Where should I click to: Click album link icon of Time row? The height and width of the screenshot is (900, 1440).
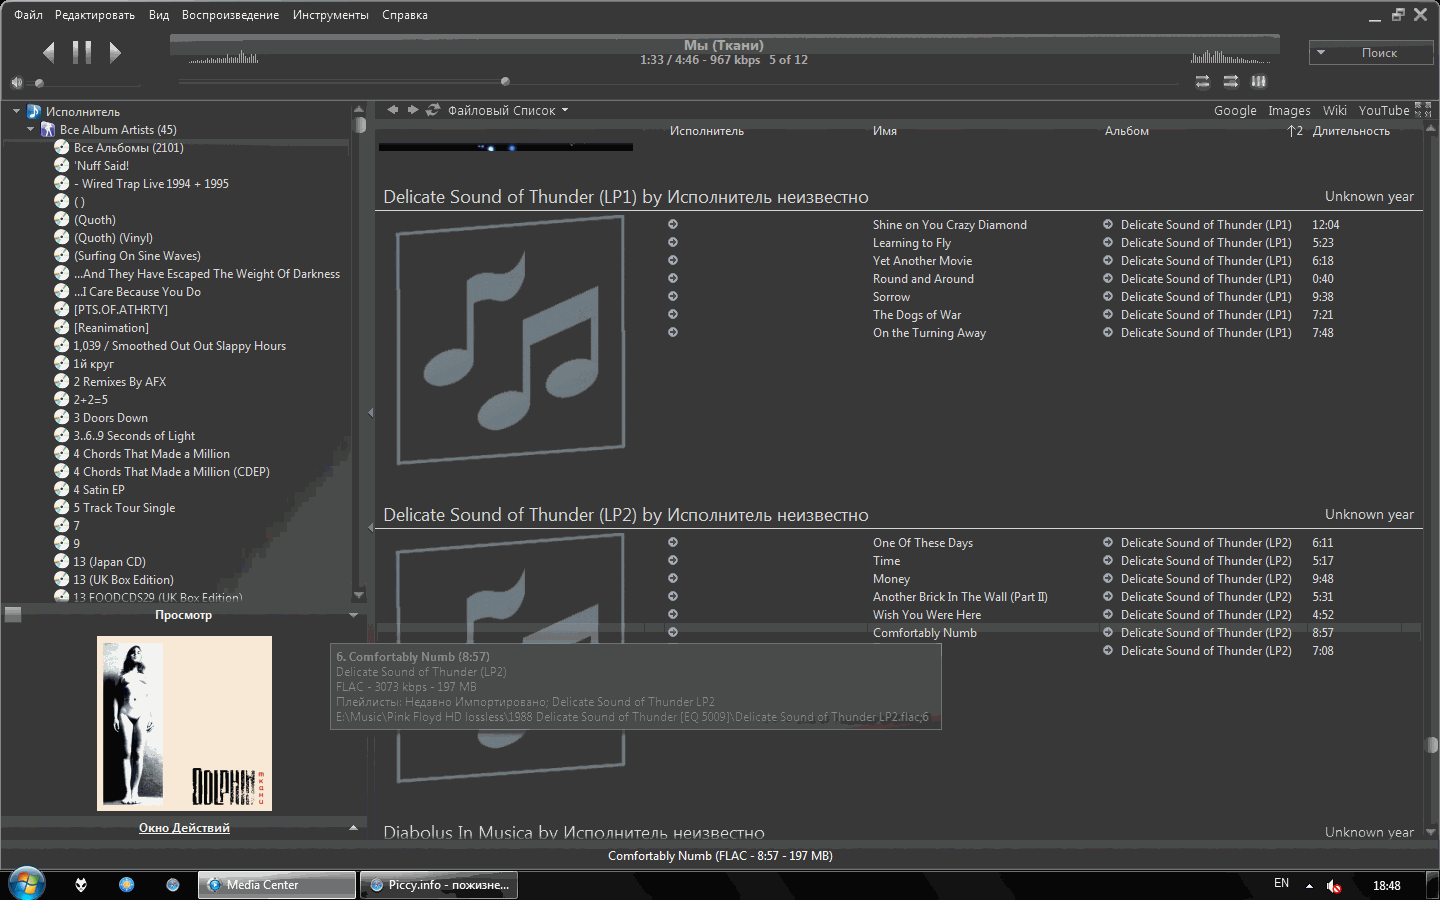[x=1108, y=560]
